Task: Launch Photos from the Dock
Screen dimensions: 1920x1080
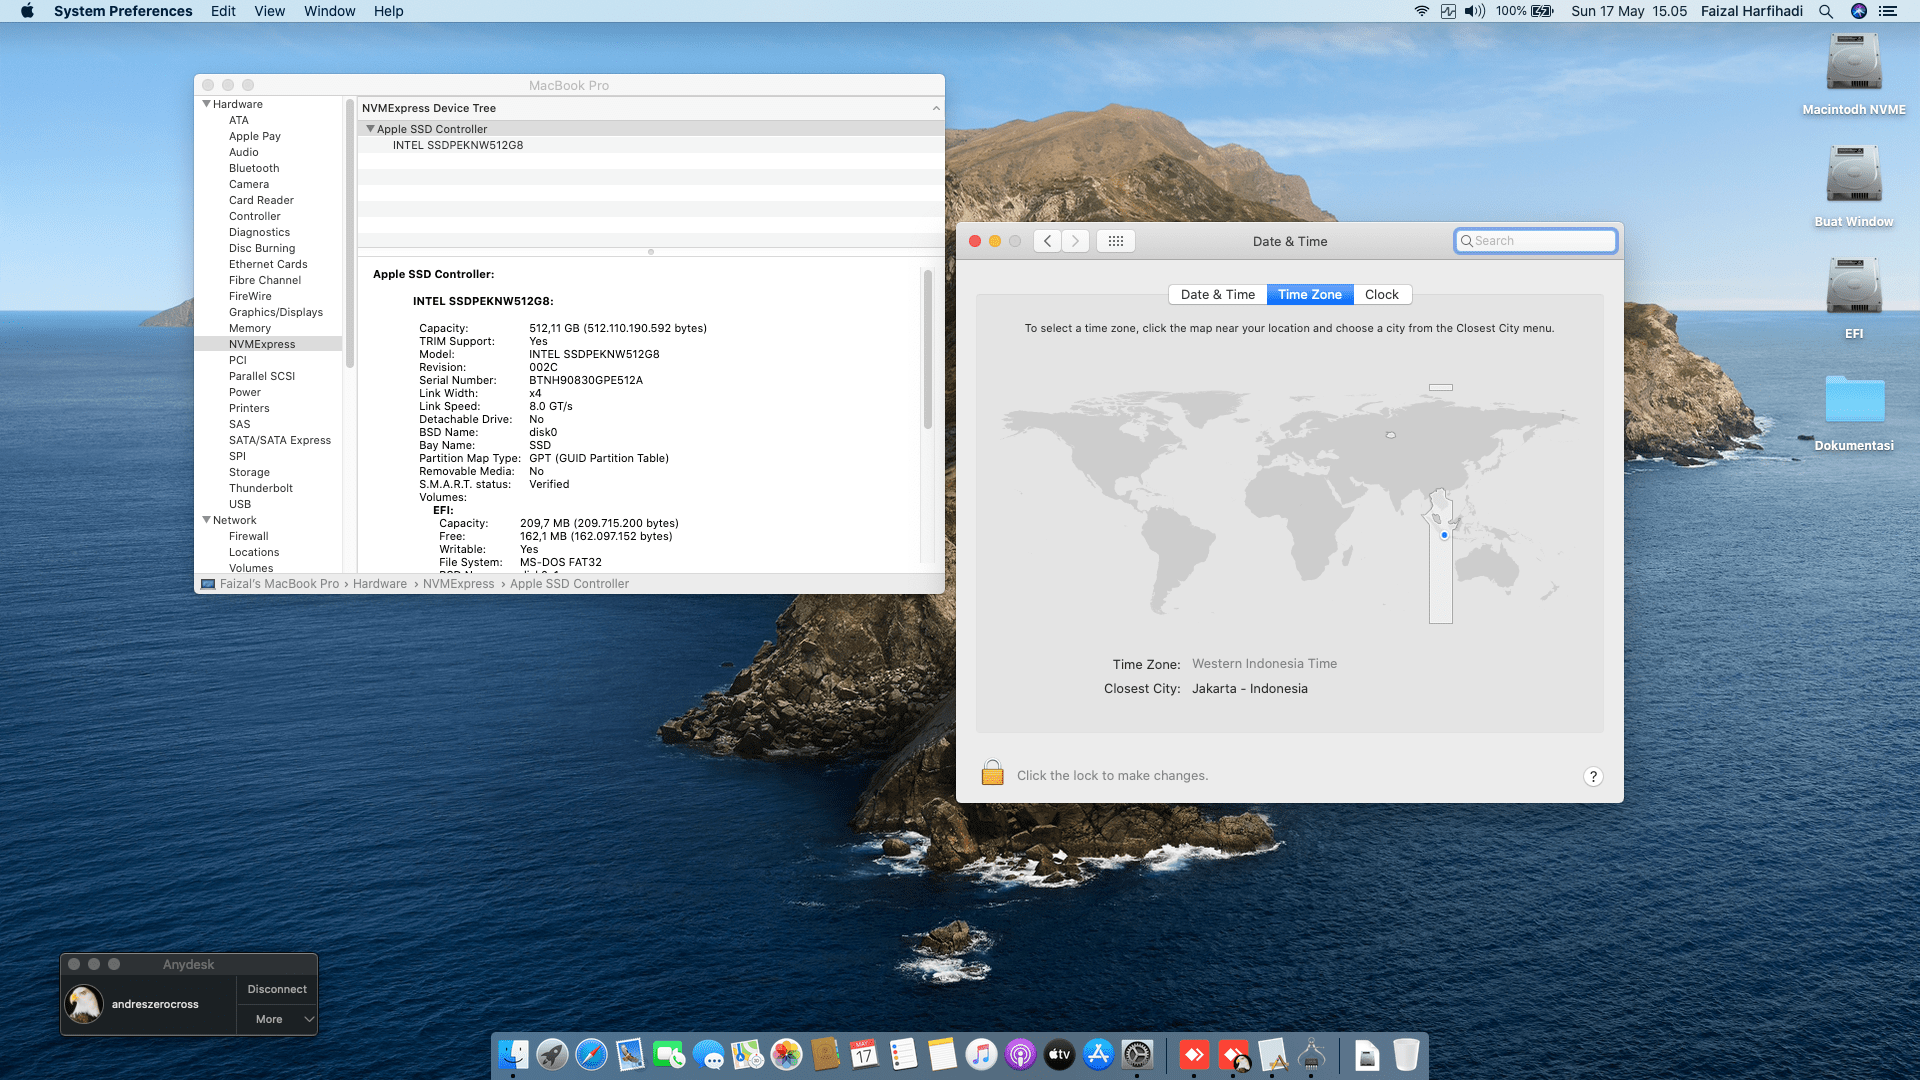Action: 786,1054
